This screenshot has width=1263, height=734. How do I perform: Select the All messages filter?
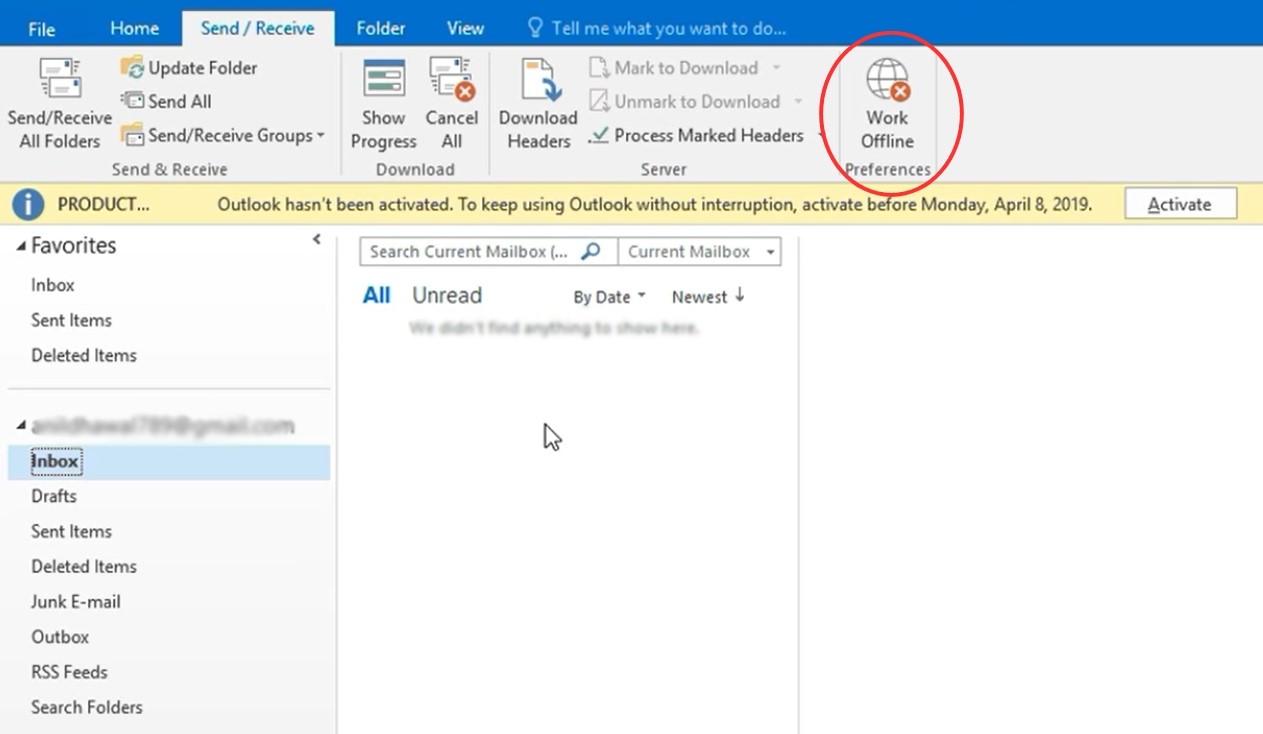377,295
